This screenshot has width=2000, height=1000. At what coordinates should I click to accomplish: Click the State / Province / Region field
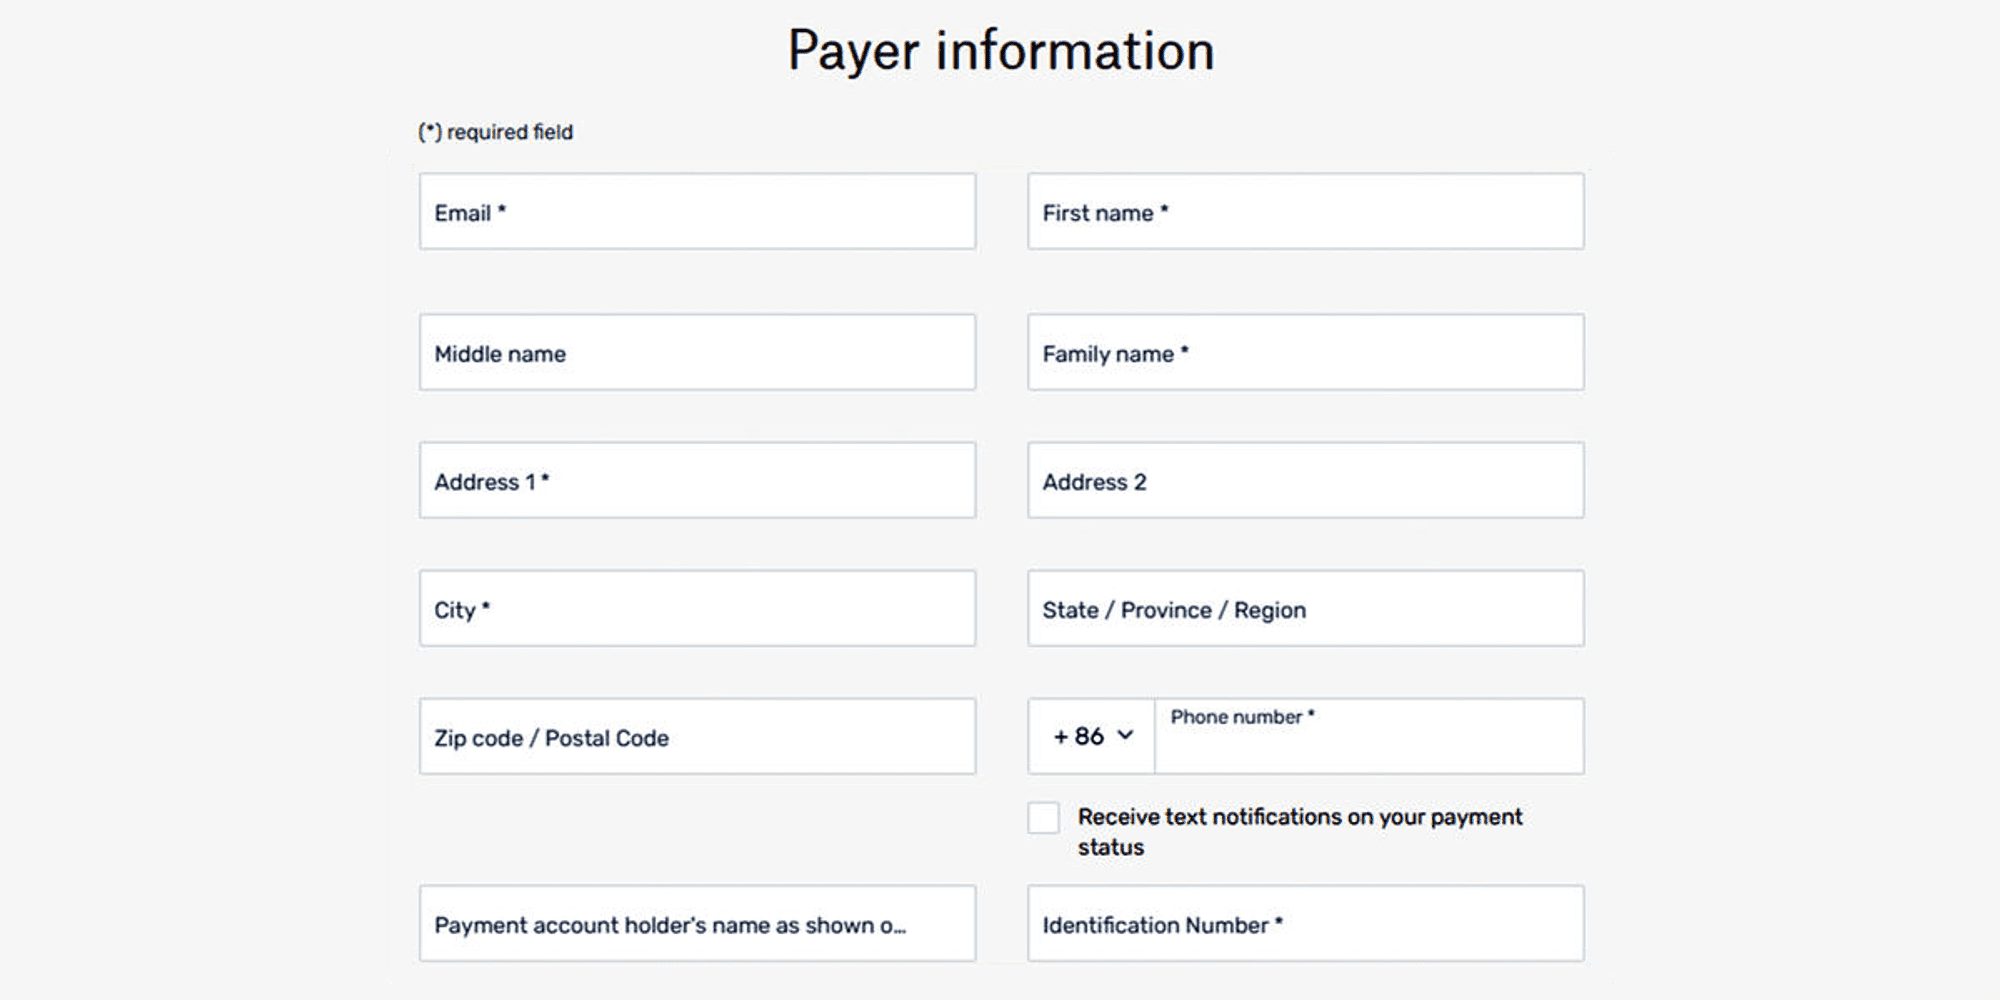(x=1305, y=608)
